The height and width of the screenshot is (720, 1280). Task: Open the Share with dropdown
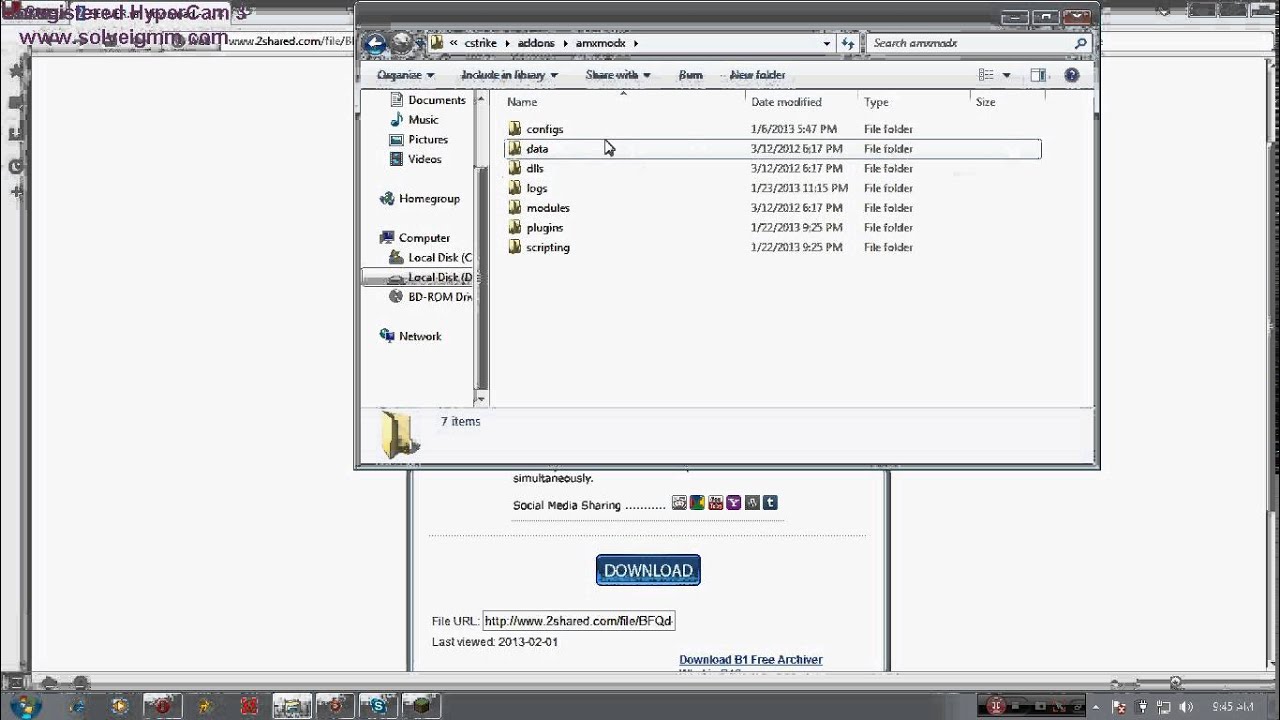618,75
